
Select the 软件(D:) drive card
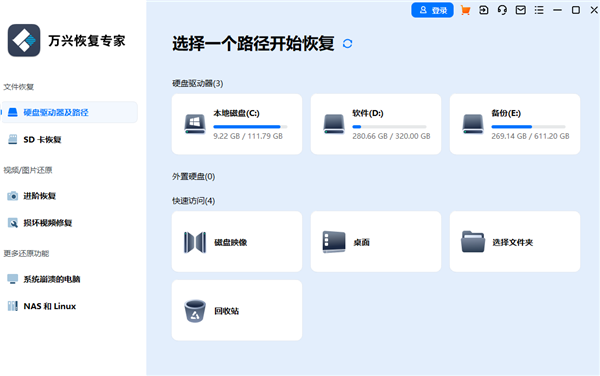click(376, 124)
